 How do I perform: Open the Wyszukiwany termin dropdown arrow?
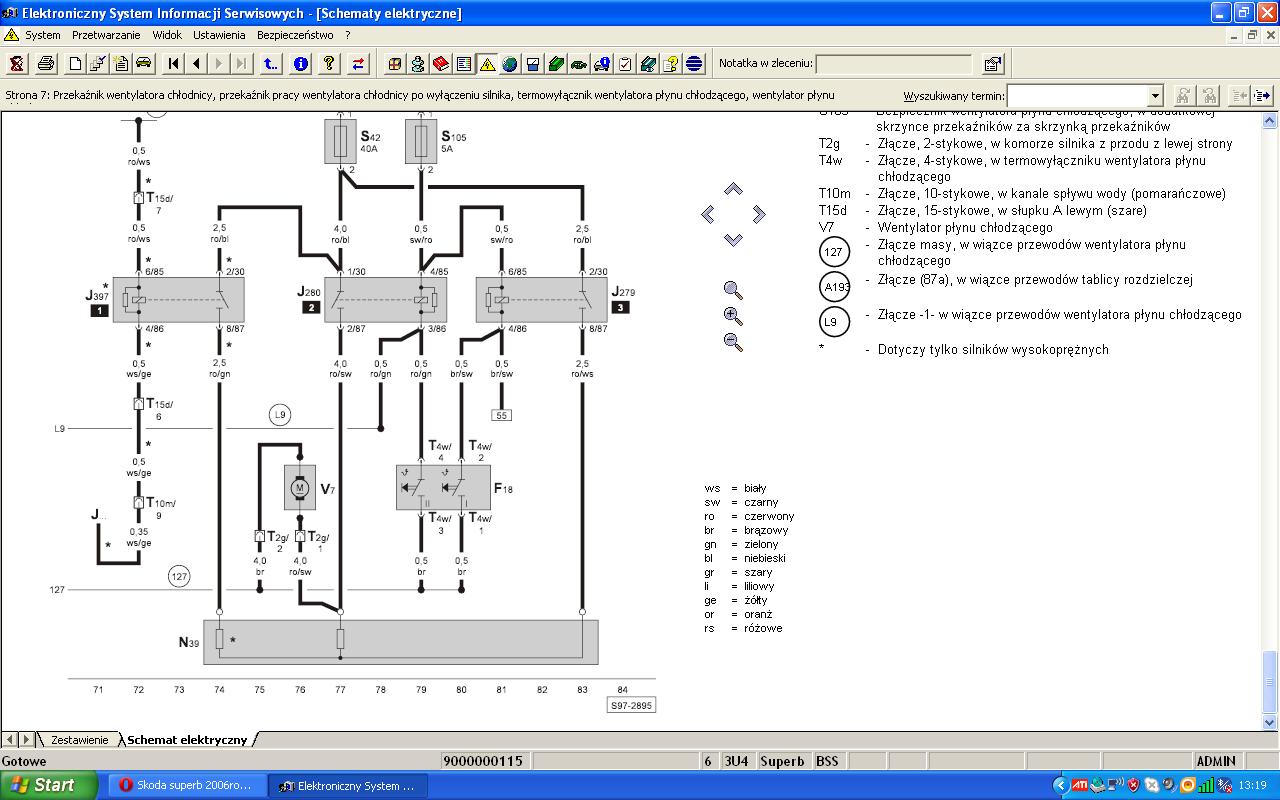(x=1155, y=96)
